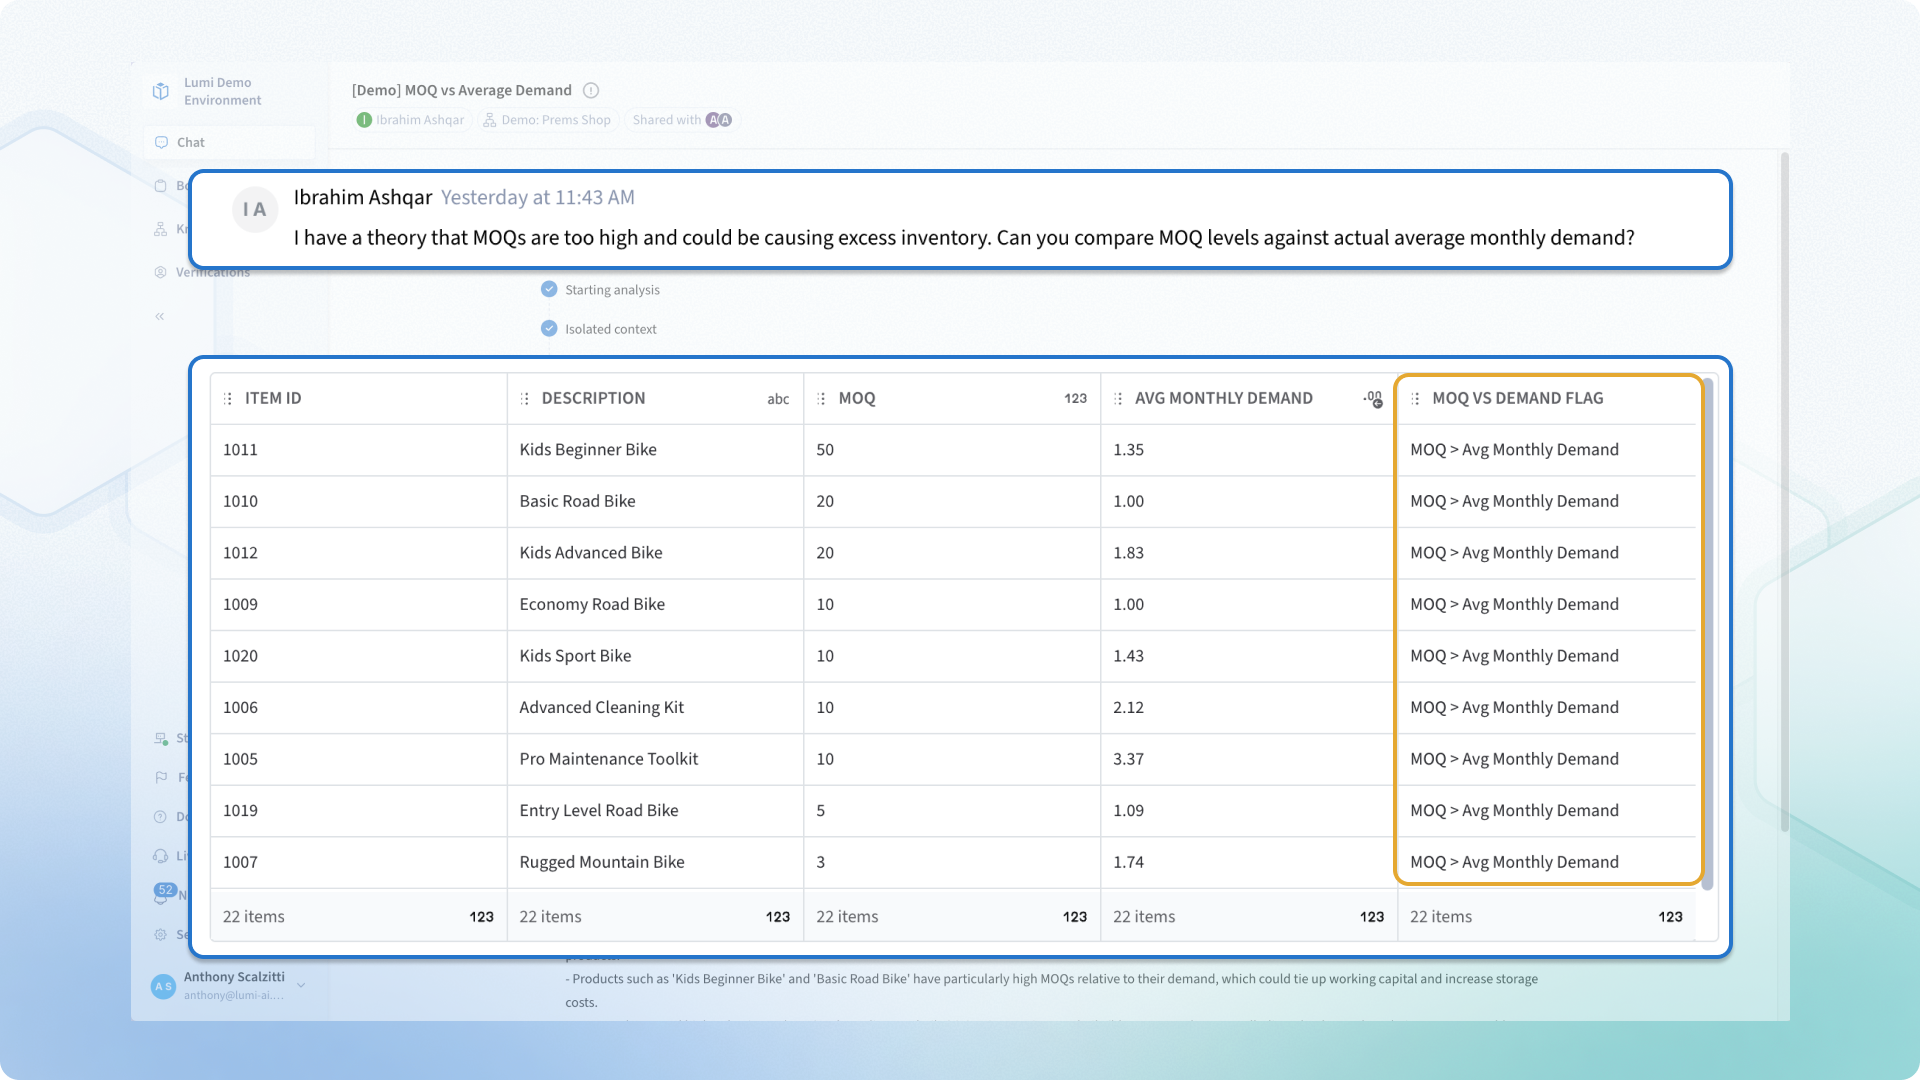Image resolution: width=1920 pixels, height=1080 pixels.
Task: Click the hierarchy icon in the sidebar
Action: (160, 229)
